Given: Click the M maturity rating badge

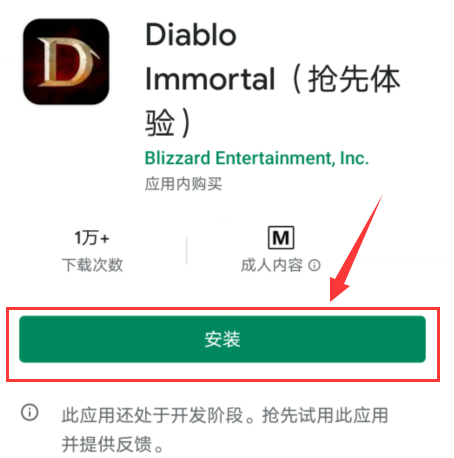Looking at the screenshot, I should click(281, 238).
